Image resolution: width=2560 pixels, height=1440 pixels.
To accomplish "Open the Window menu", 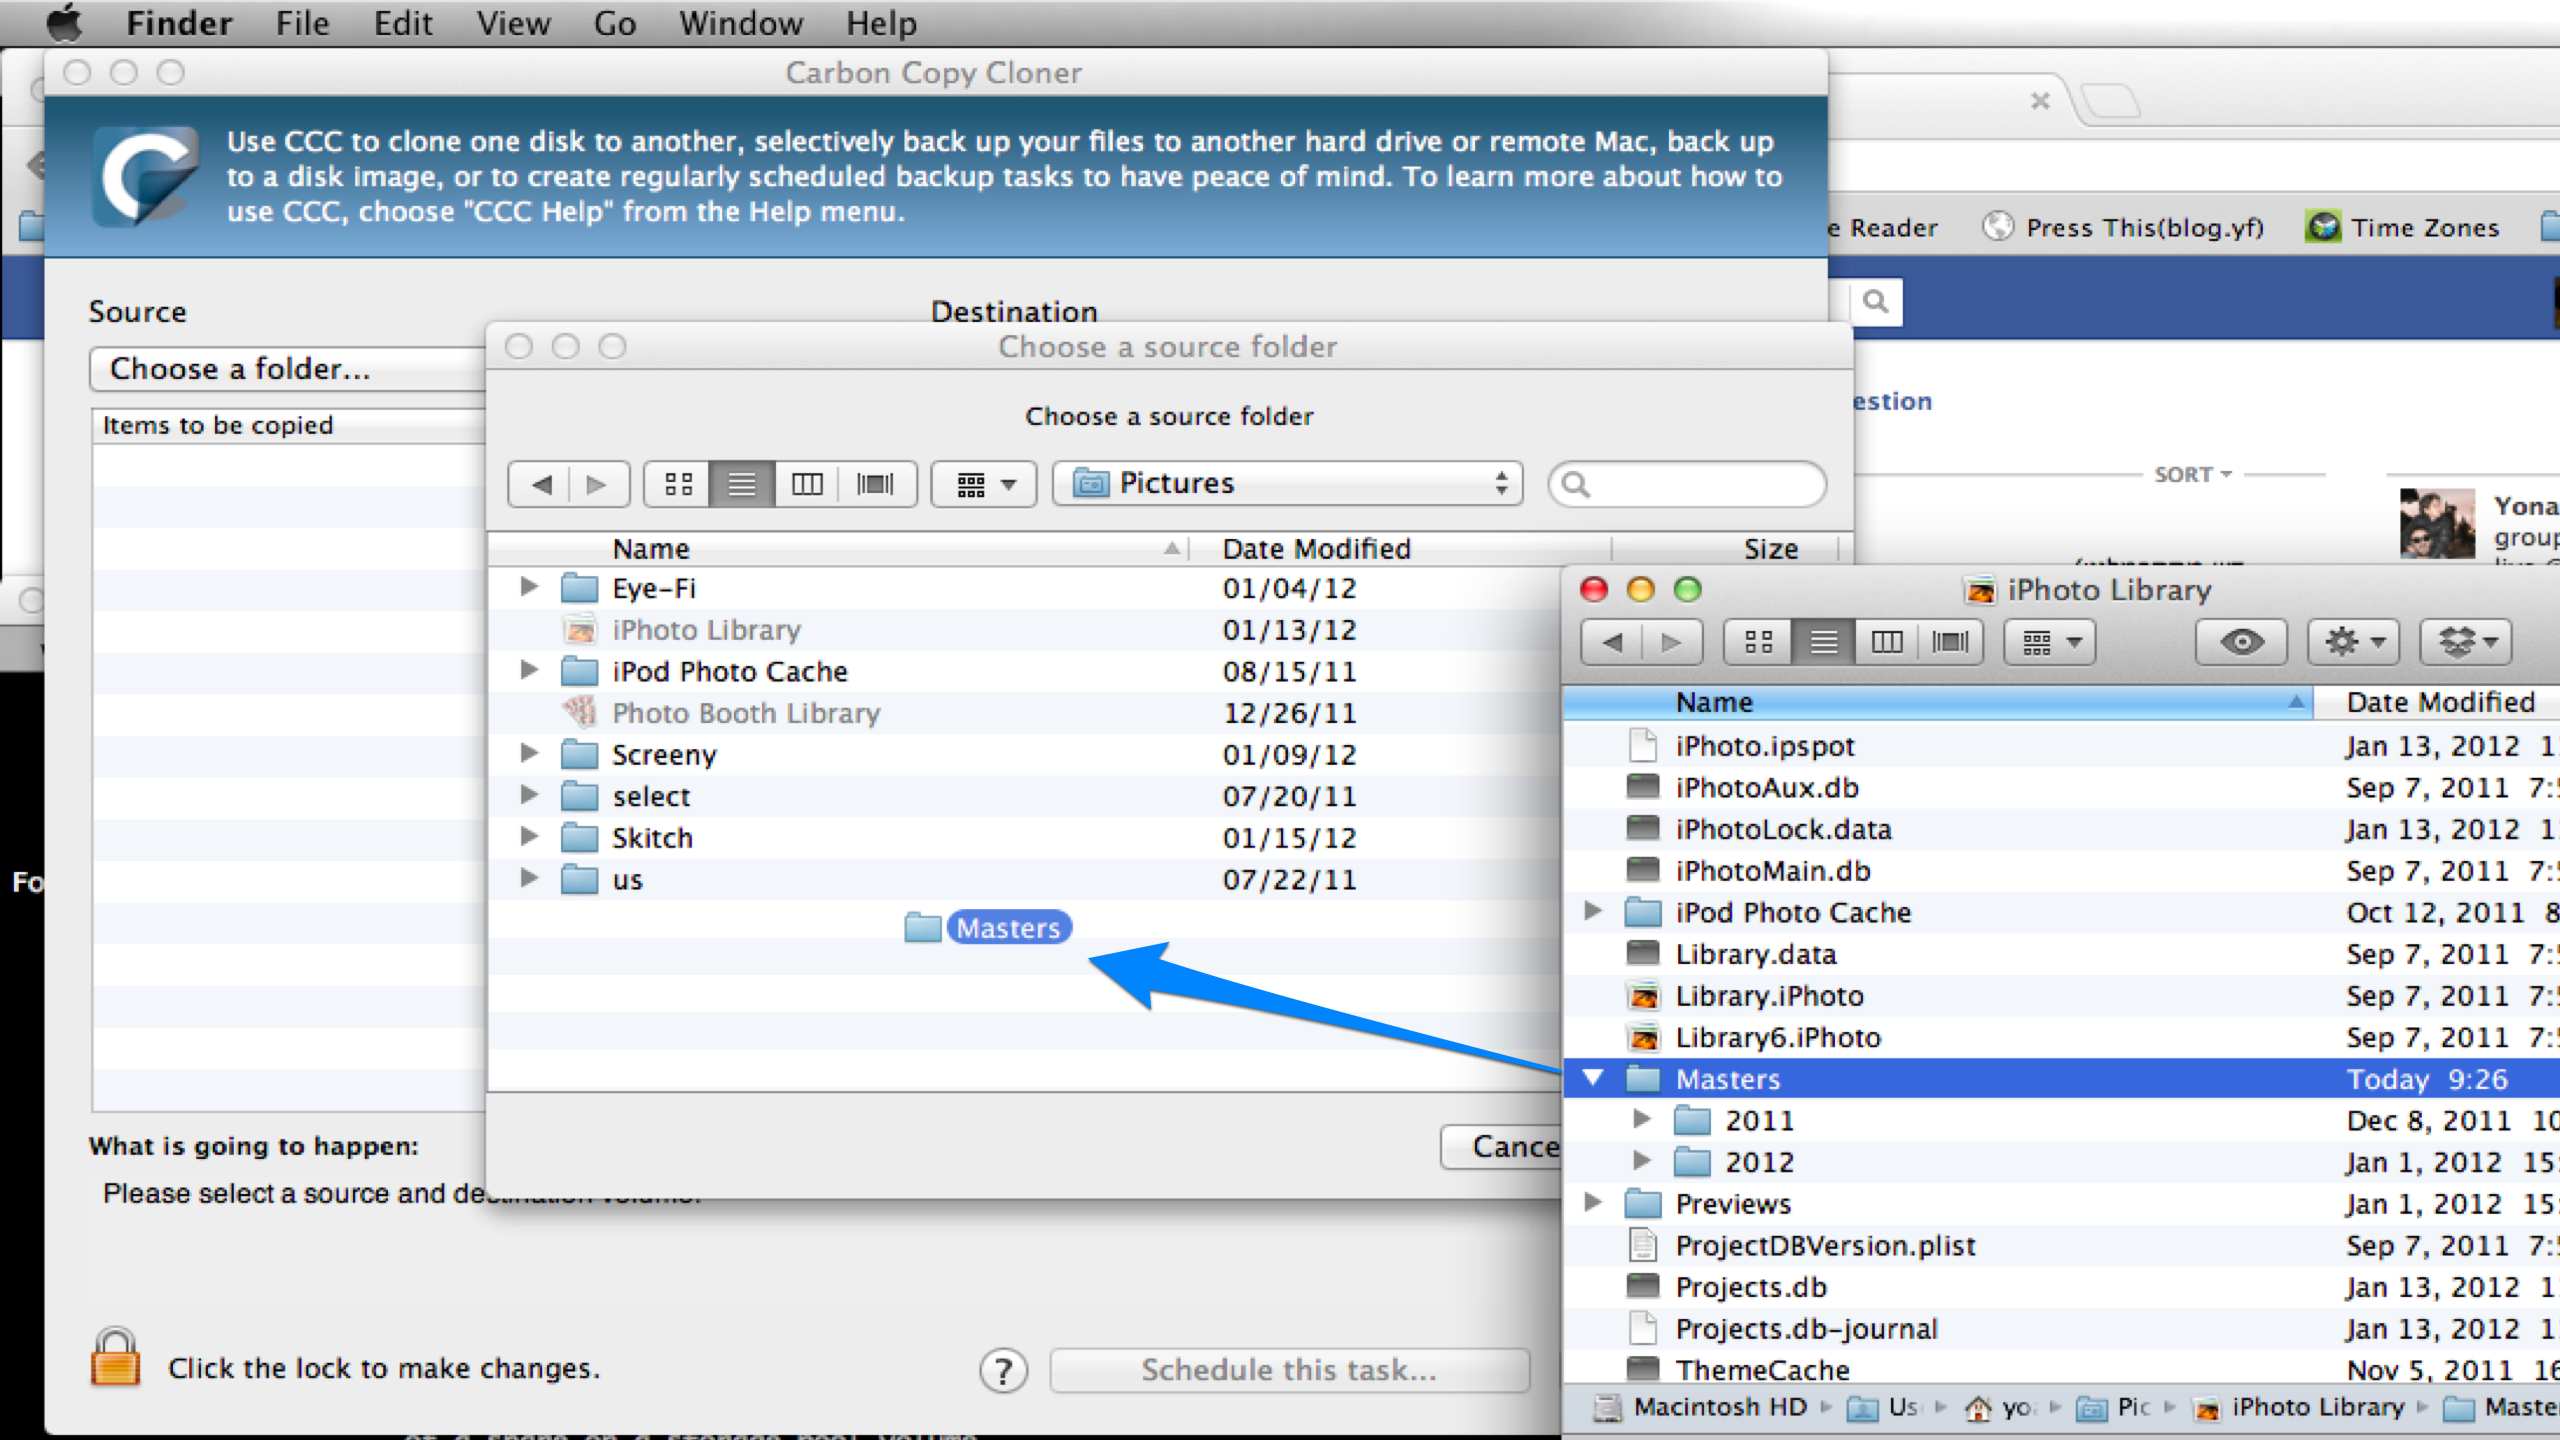I will [740, 23].
